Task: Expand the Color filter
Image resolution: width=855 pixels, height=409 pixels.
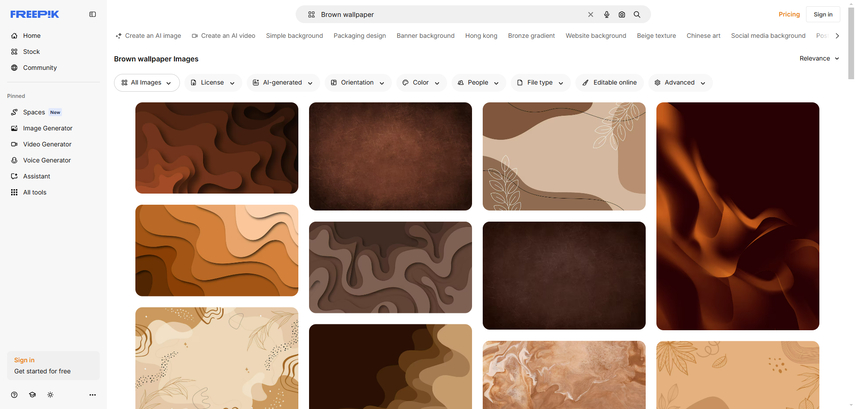Action: click(x=422, y=83)
